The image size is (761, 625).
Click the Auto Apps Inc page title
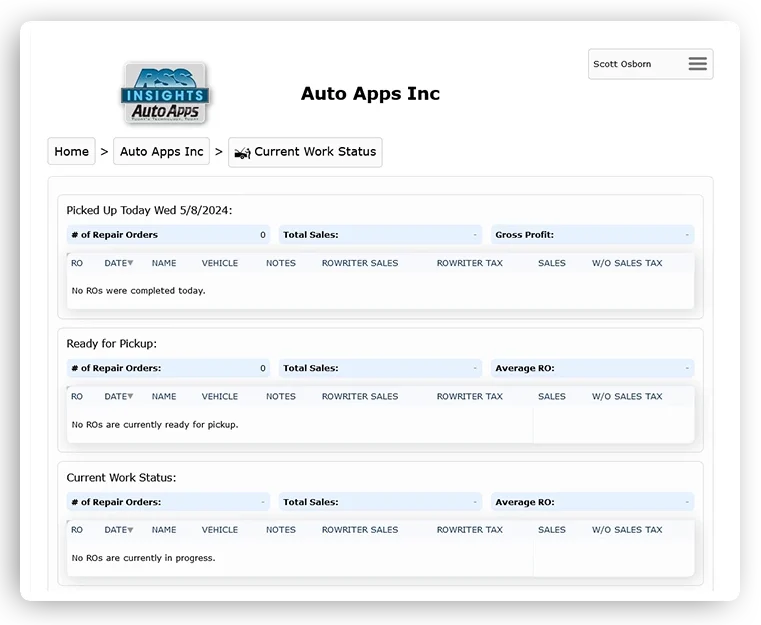370,93
